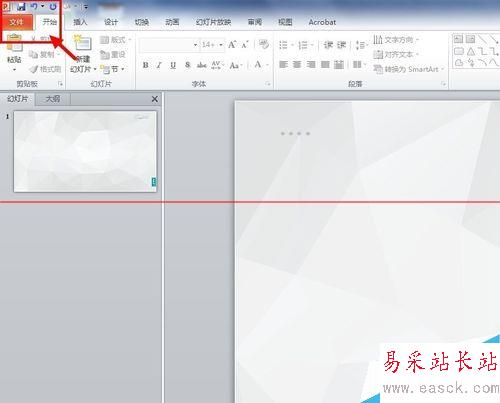Viewport: 500px width, 403px height.
Task: Switch to the 开始 (Home) tab
Action: point(49,22)
